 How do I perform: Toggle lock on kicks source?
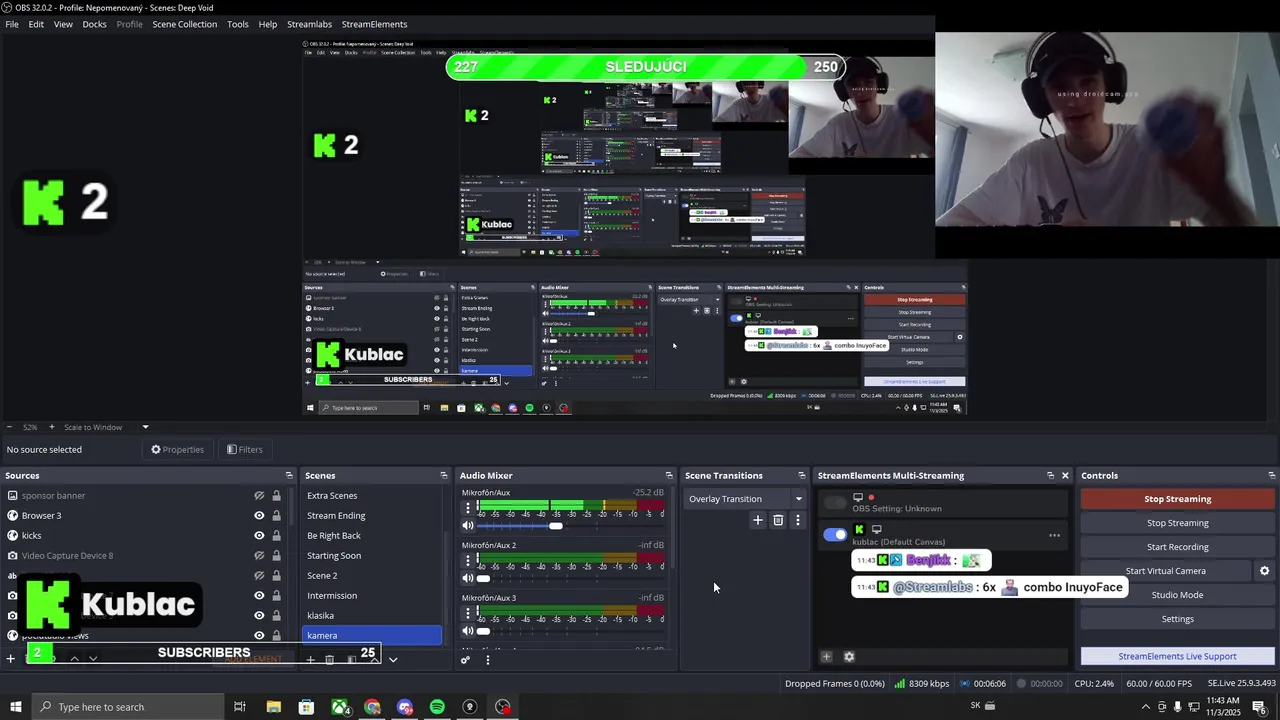point(277,536)
